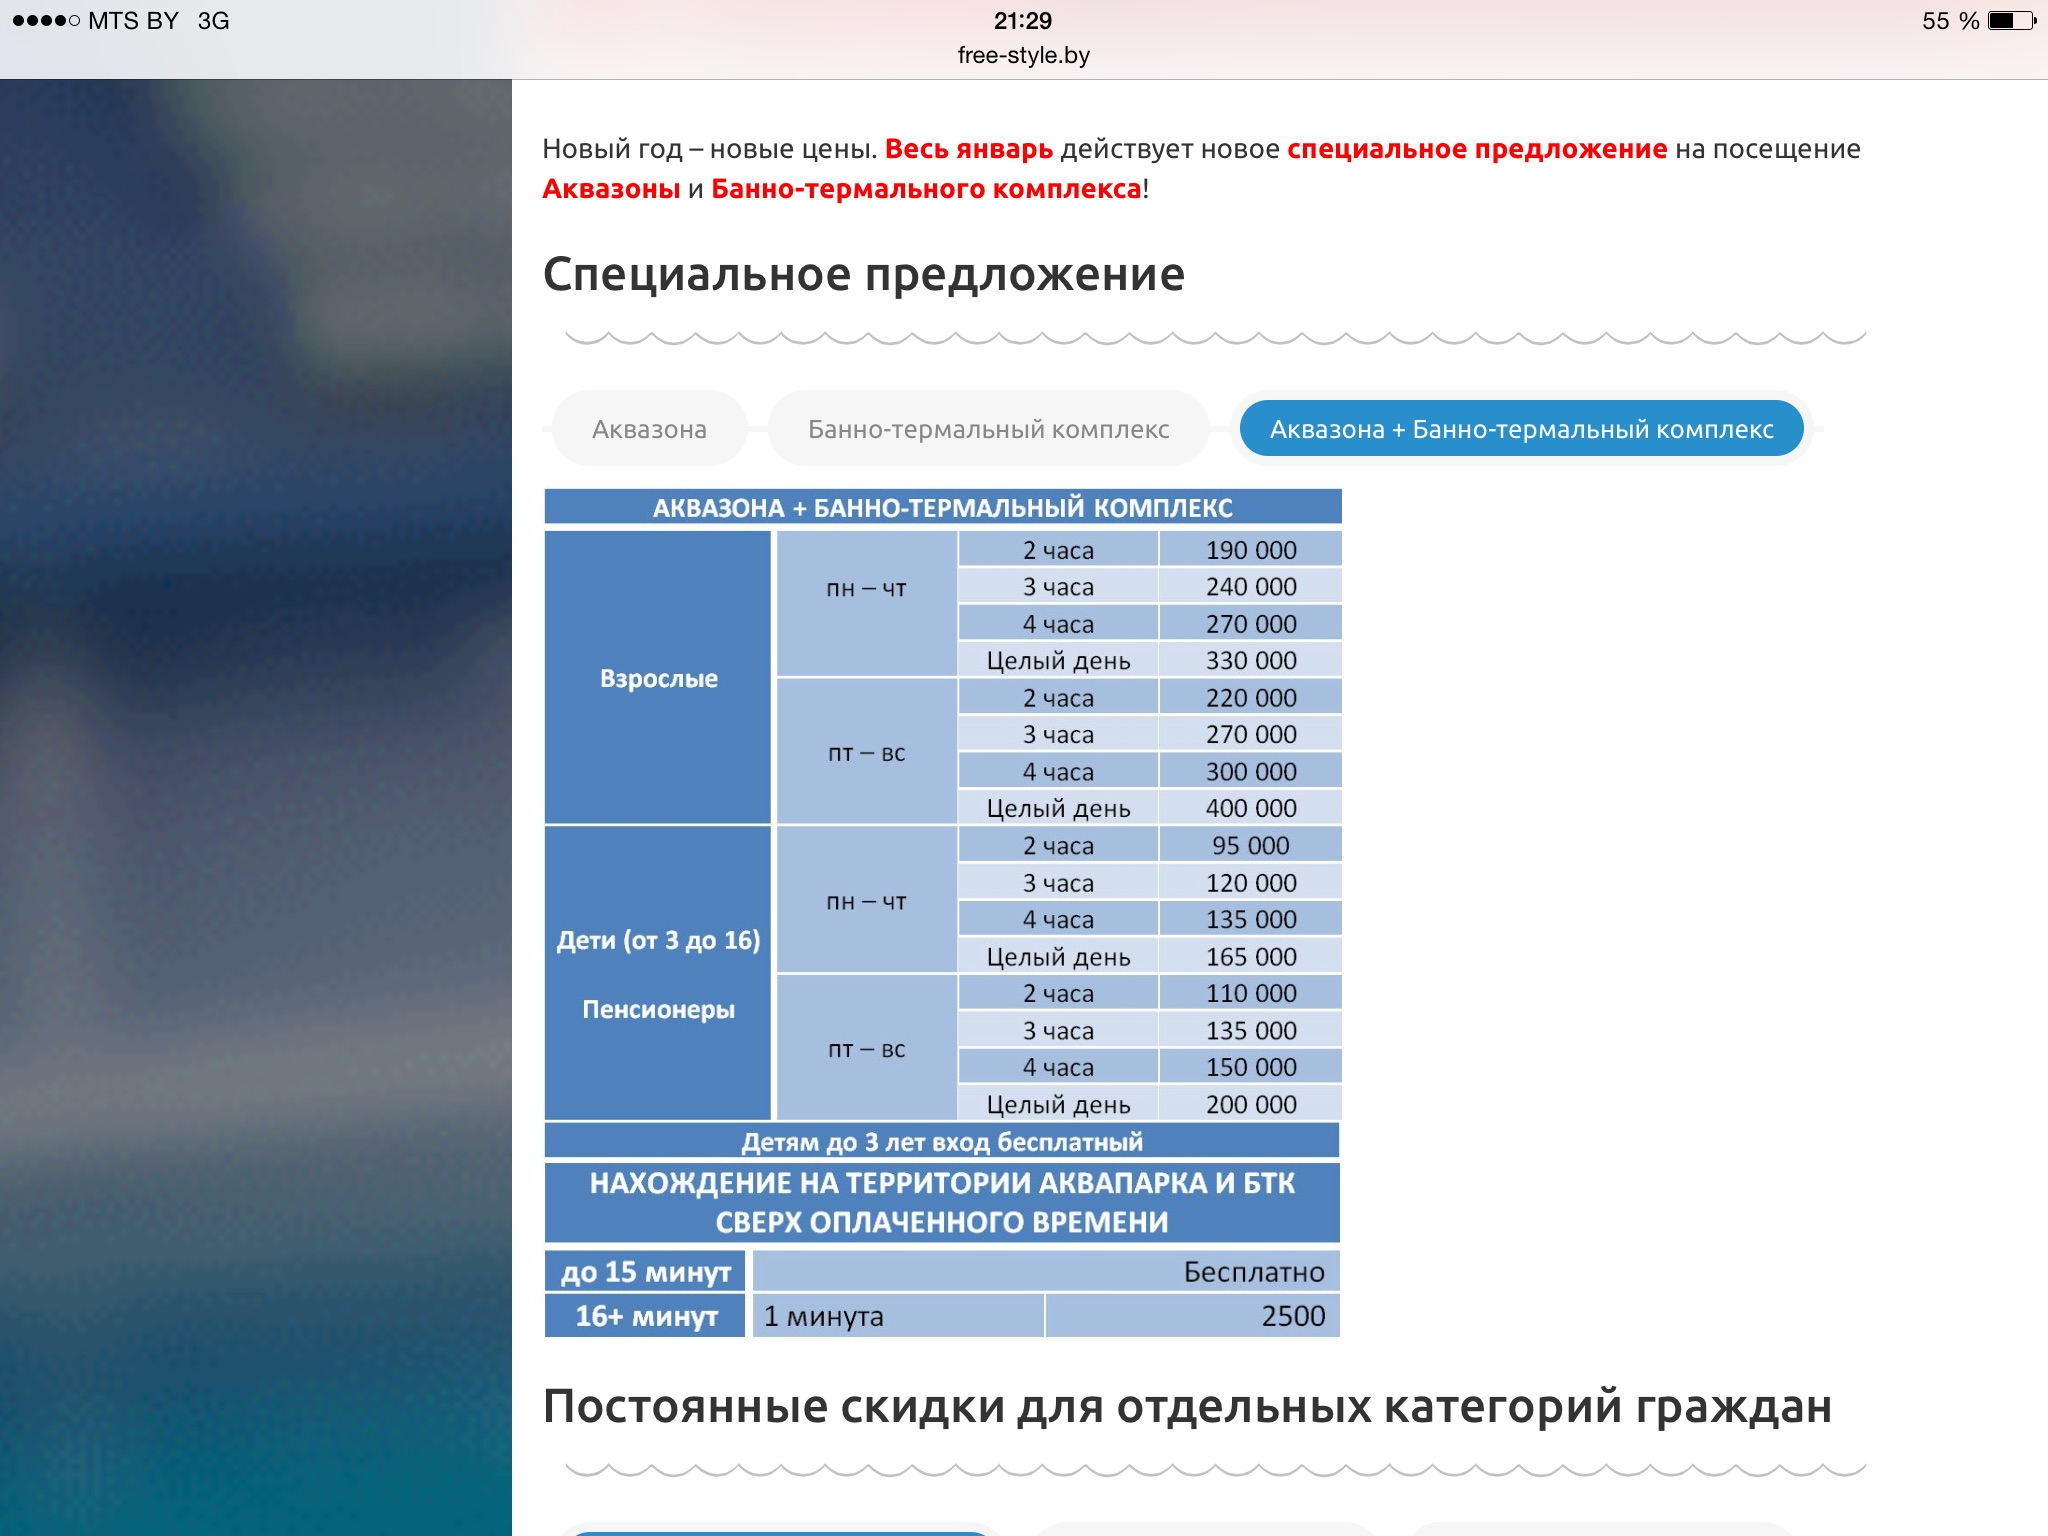Click the table header АКВАЗОНА + БАННО-ТЕРМАЛЬНЫЙ КОМПЛЕКС
2048x1536 pixels.
(x=943, y=507)
